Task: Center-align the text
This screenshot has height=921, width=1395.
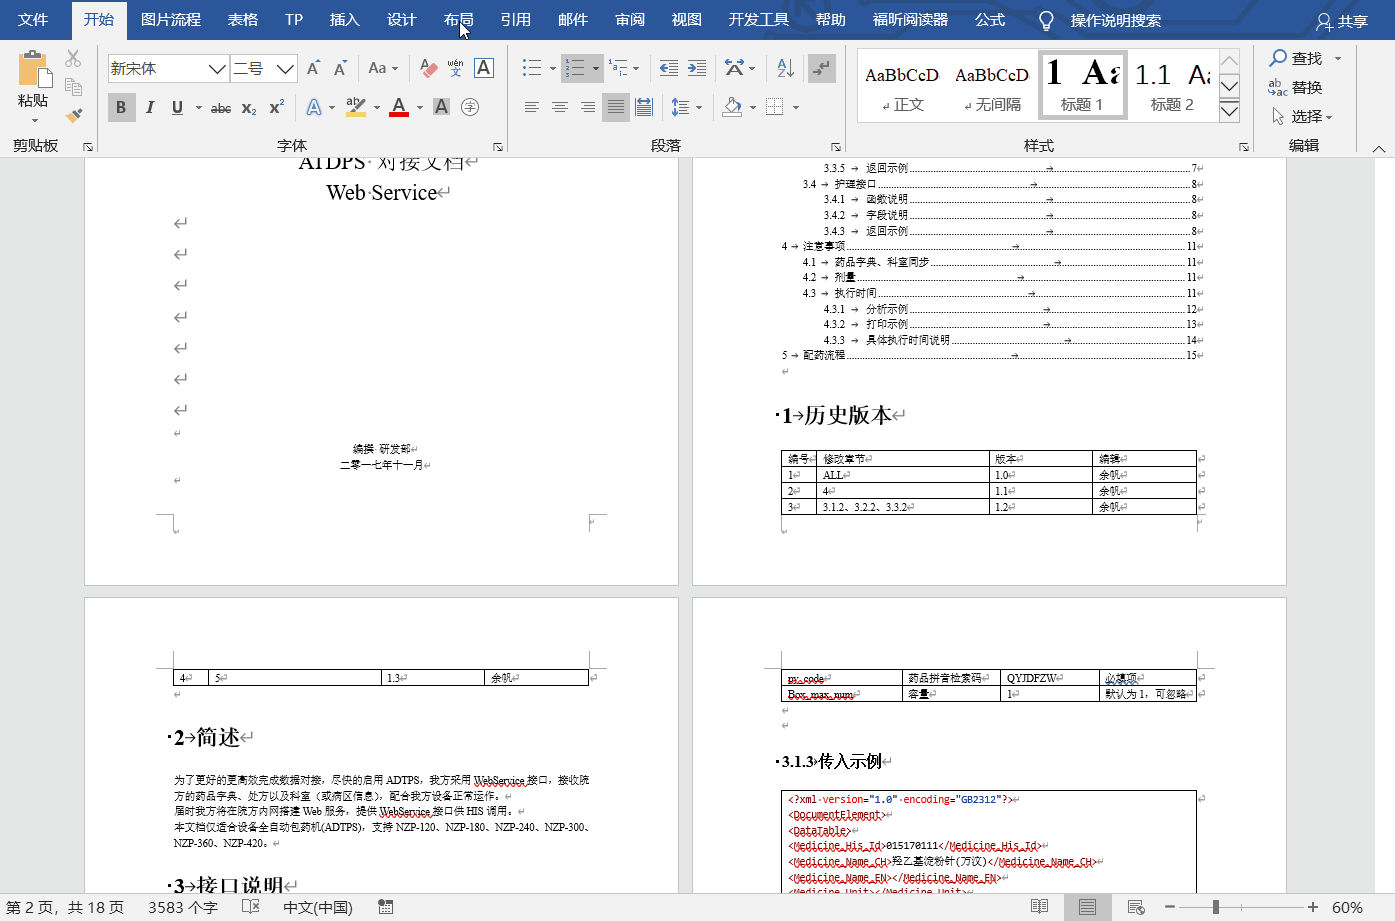Action: [x=560, y=107]
